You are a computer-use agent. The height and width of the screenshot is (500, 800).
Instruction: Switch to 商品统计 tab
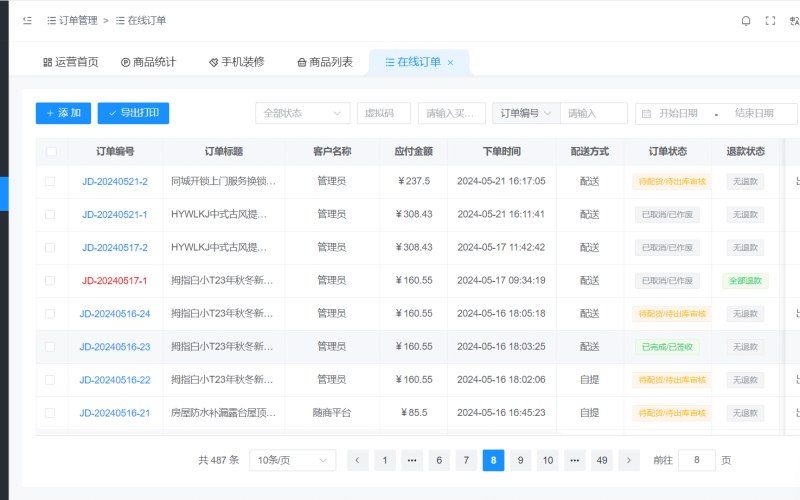pos(148,62)
